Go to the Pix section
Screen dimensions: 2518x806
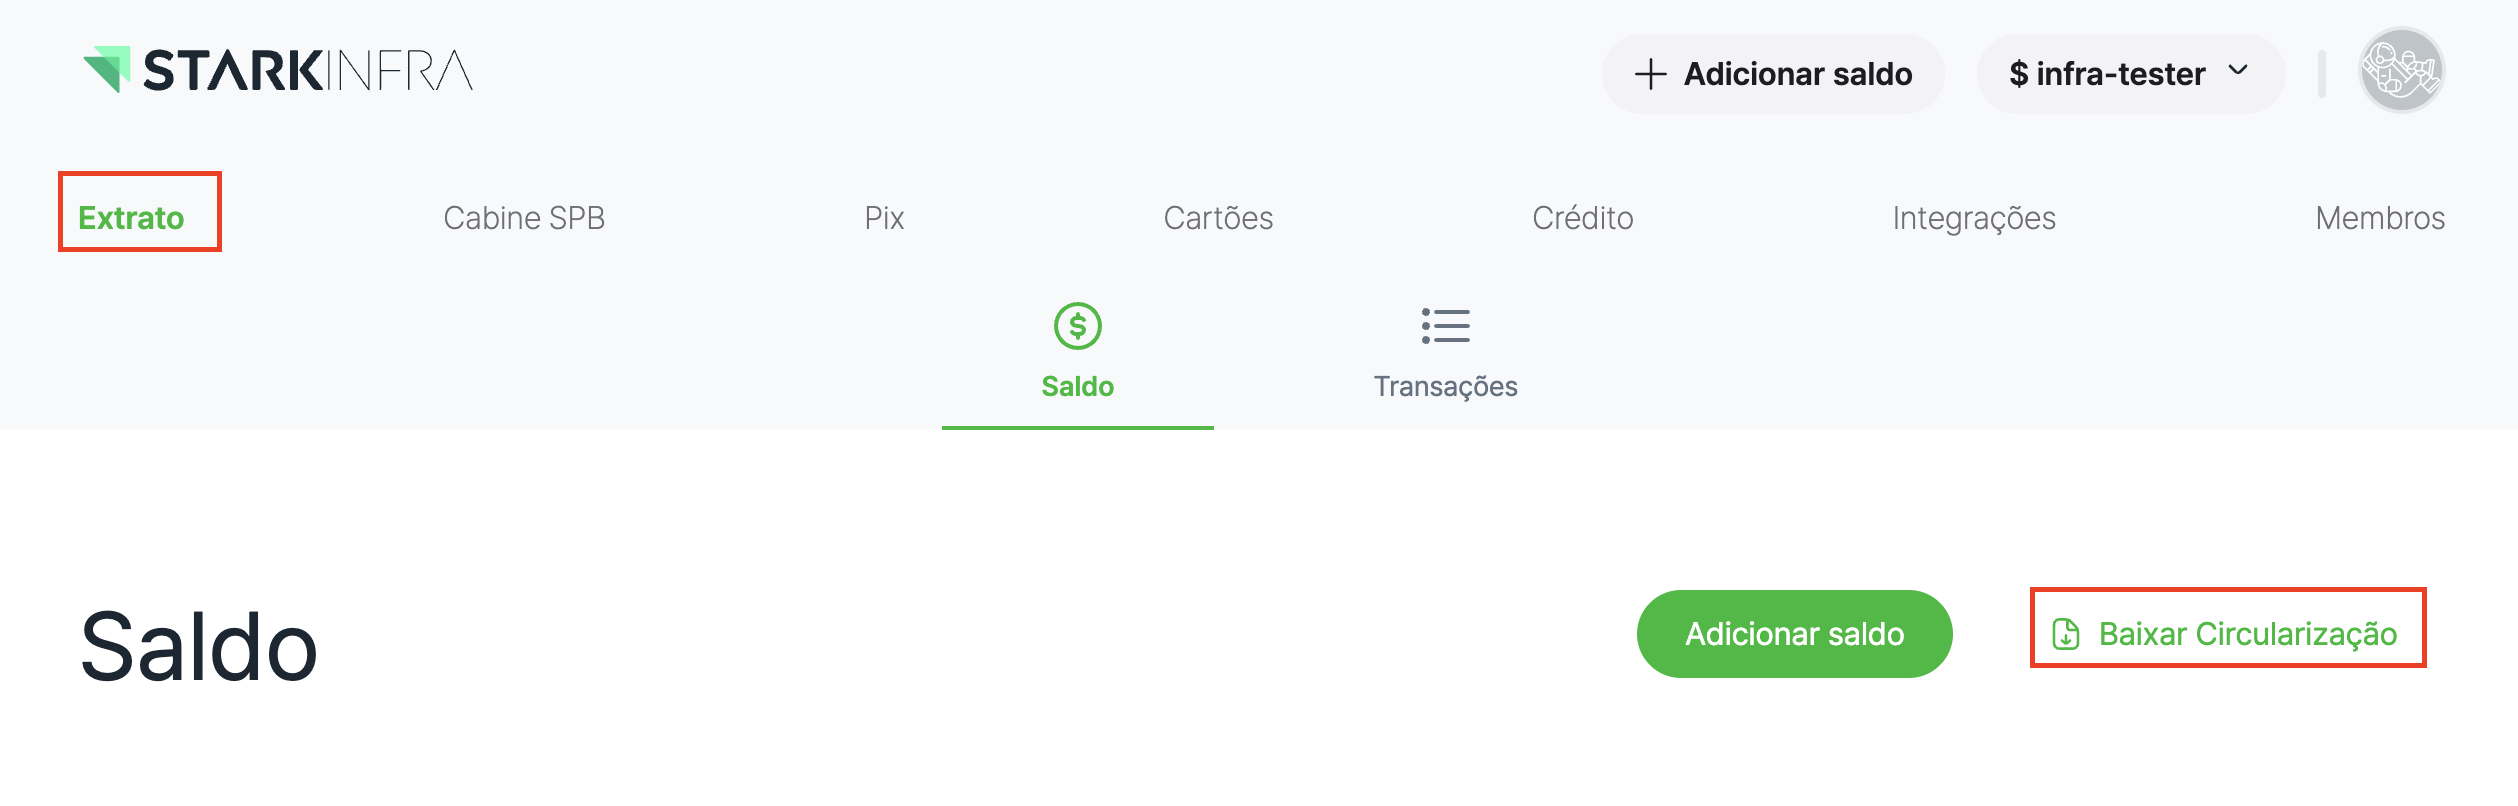click(x=884, y=218)
